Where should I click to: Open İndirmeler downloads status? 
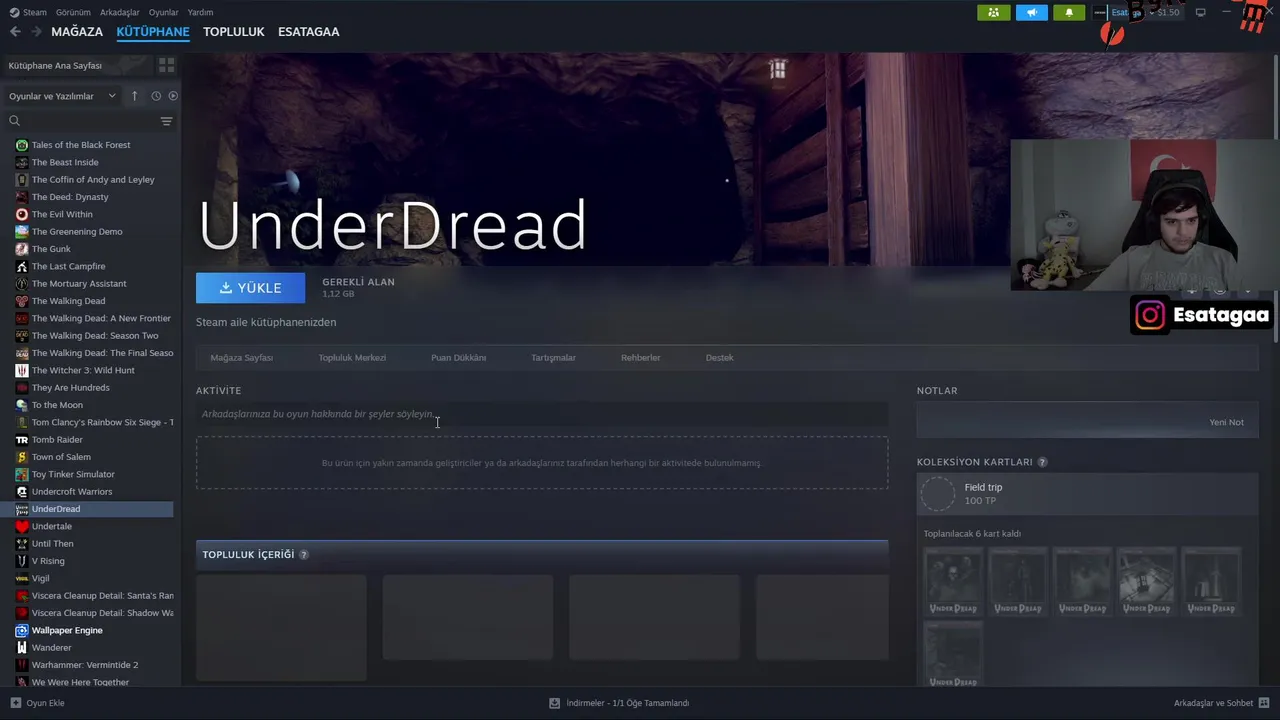tap(619, 703)
